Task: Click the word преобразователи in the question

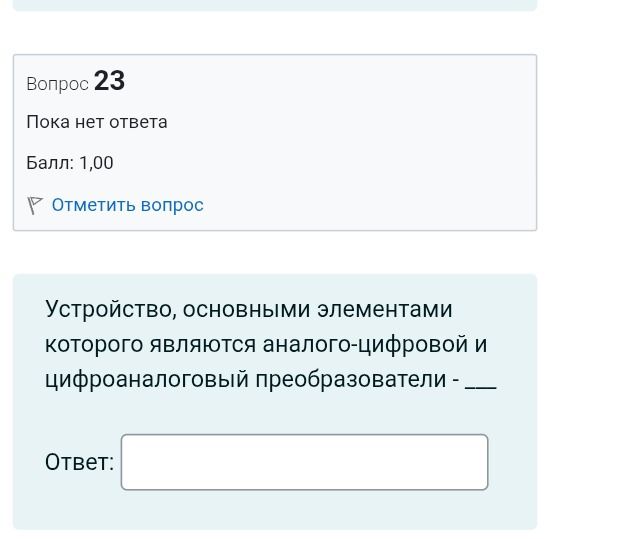Action: (351, 379)
